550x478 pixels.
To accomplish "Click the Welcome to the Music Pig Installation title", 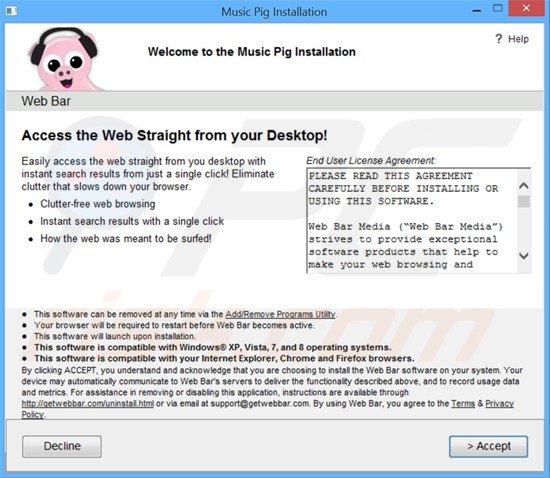I will (x=251, y=52).
